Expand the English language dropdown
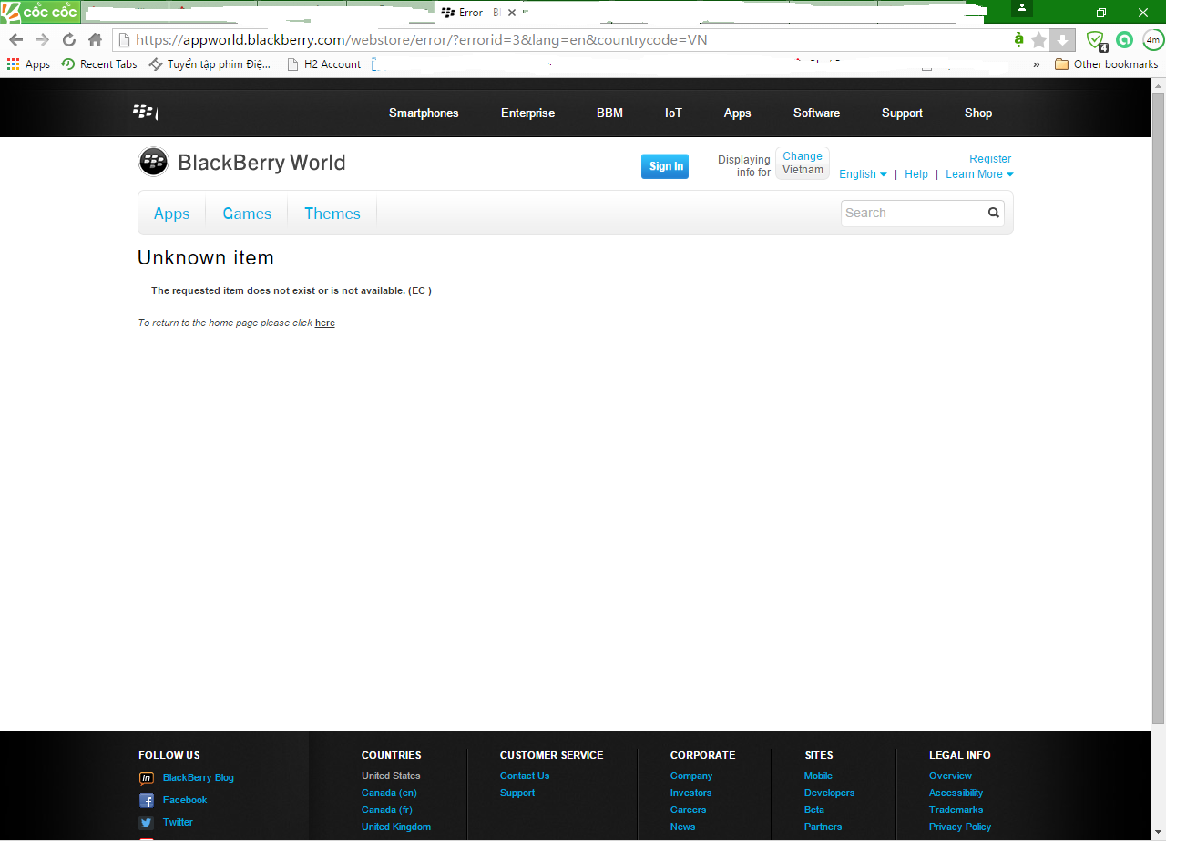This screenshot has width=1181, height=841. pos(862,174)
